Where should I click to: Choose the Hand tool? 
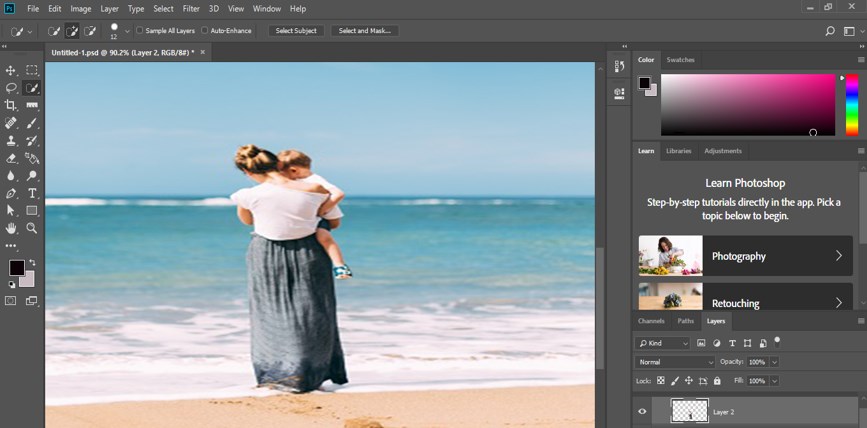pyautogui.click(x=11, y=228)
